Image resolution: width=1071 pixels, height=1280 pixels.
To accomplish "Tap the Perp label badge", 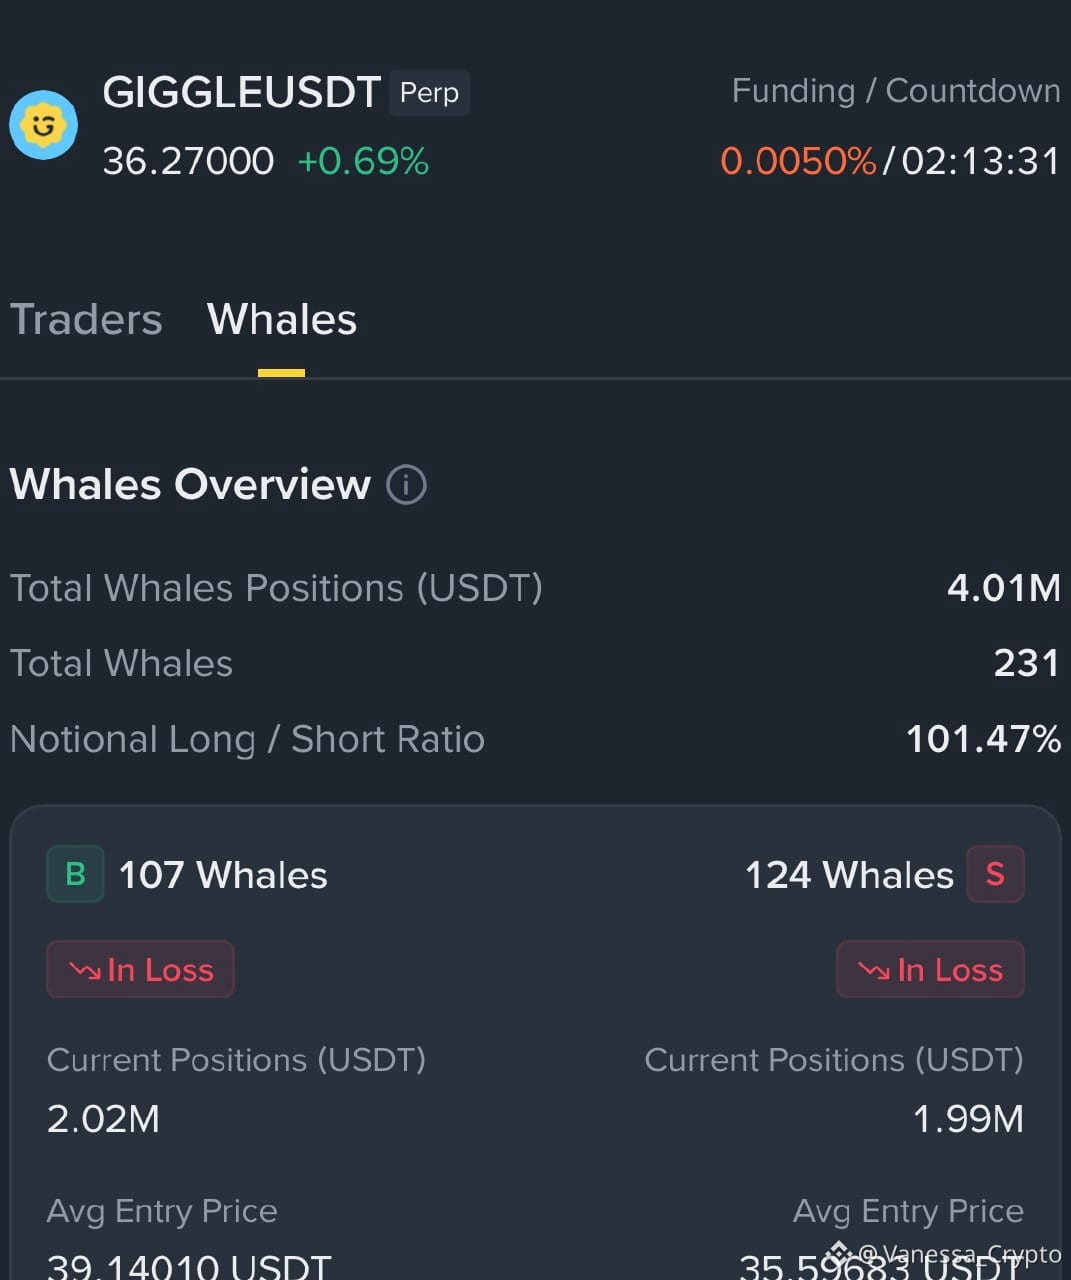I will click(x=429, y=93).
